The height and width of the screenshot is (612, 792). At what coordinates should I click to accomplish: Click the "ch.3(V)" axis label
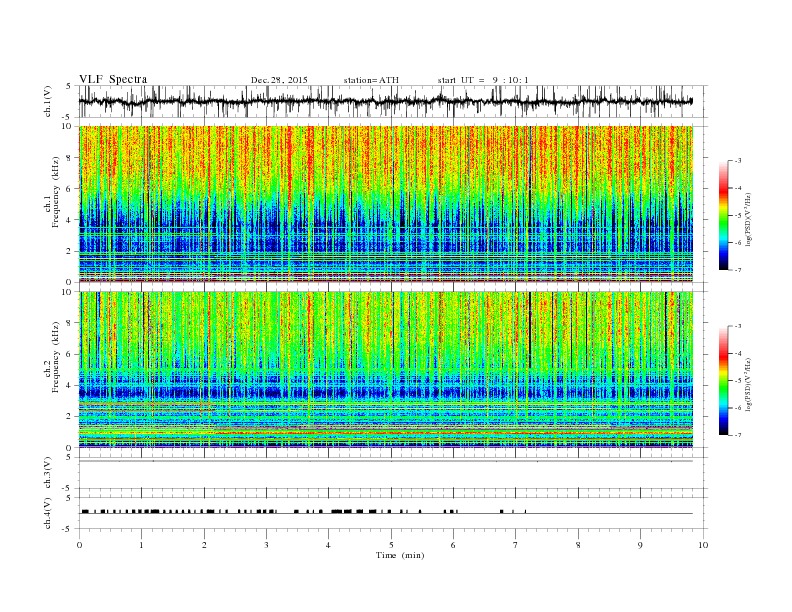[x=48, y=472]
